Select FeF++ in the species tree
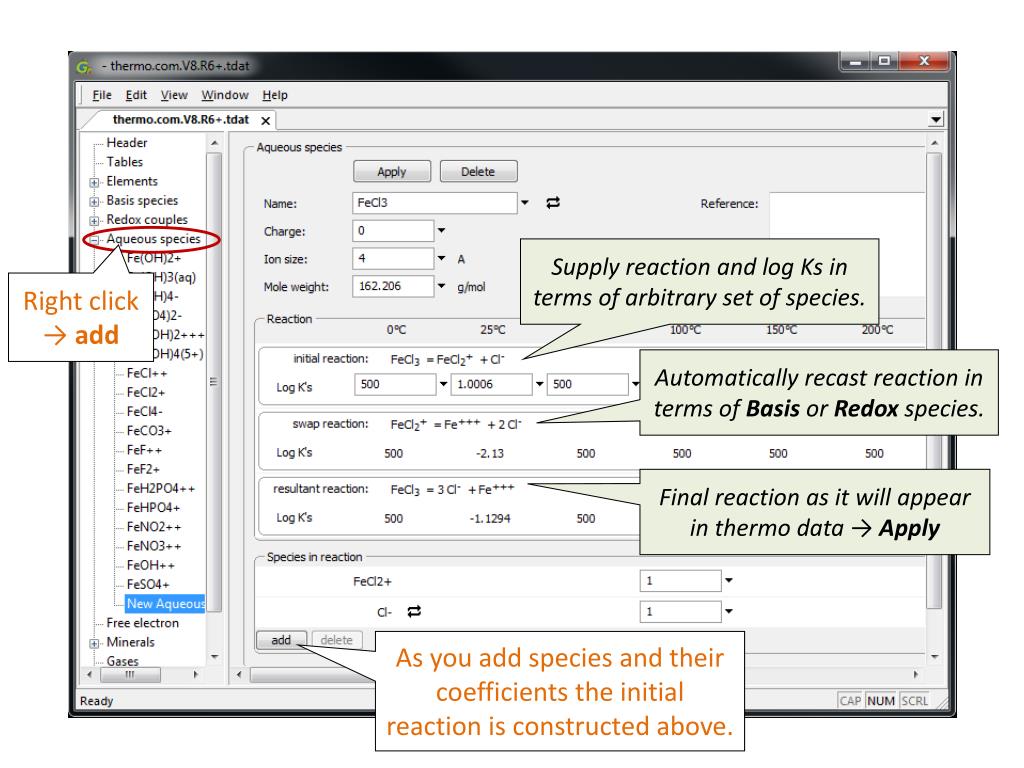Screen dimensions: 1024x768 point(144,450)
